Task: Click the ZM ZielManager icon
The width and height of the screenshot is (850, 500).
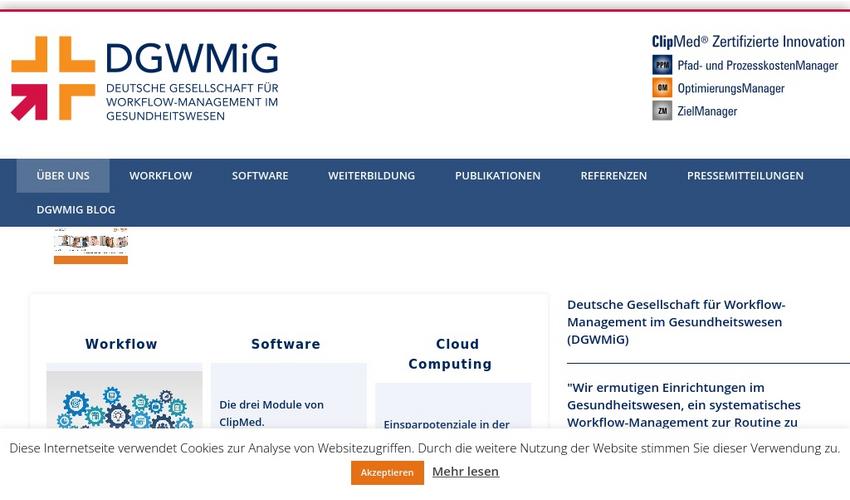Action: point(662,111)
